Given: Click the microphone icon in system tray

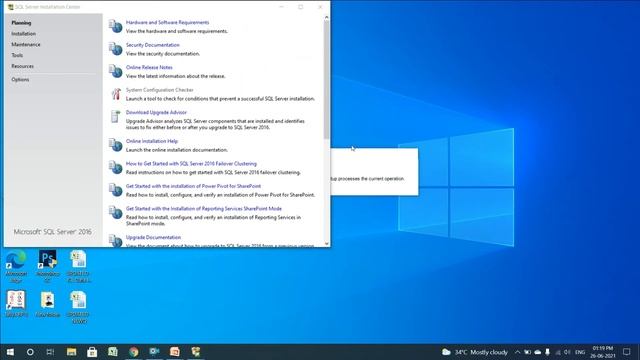Looking at the screenshot, I should click(x=548, y=352).
